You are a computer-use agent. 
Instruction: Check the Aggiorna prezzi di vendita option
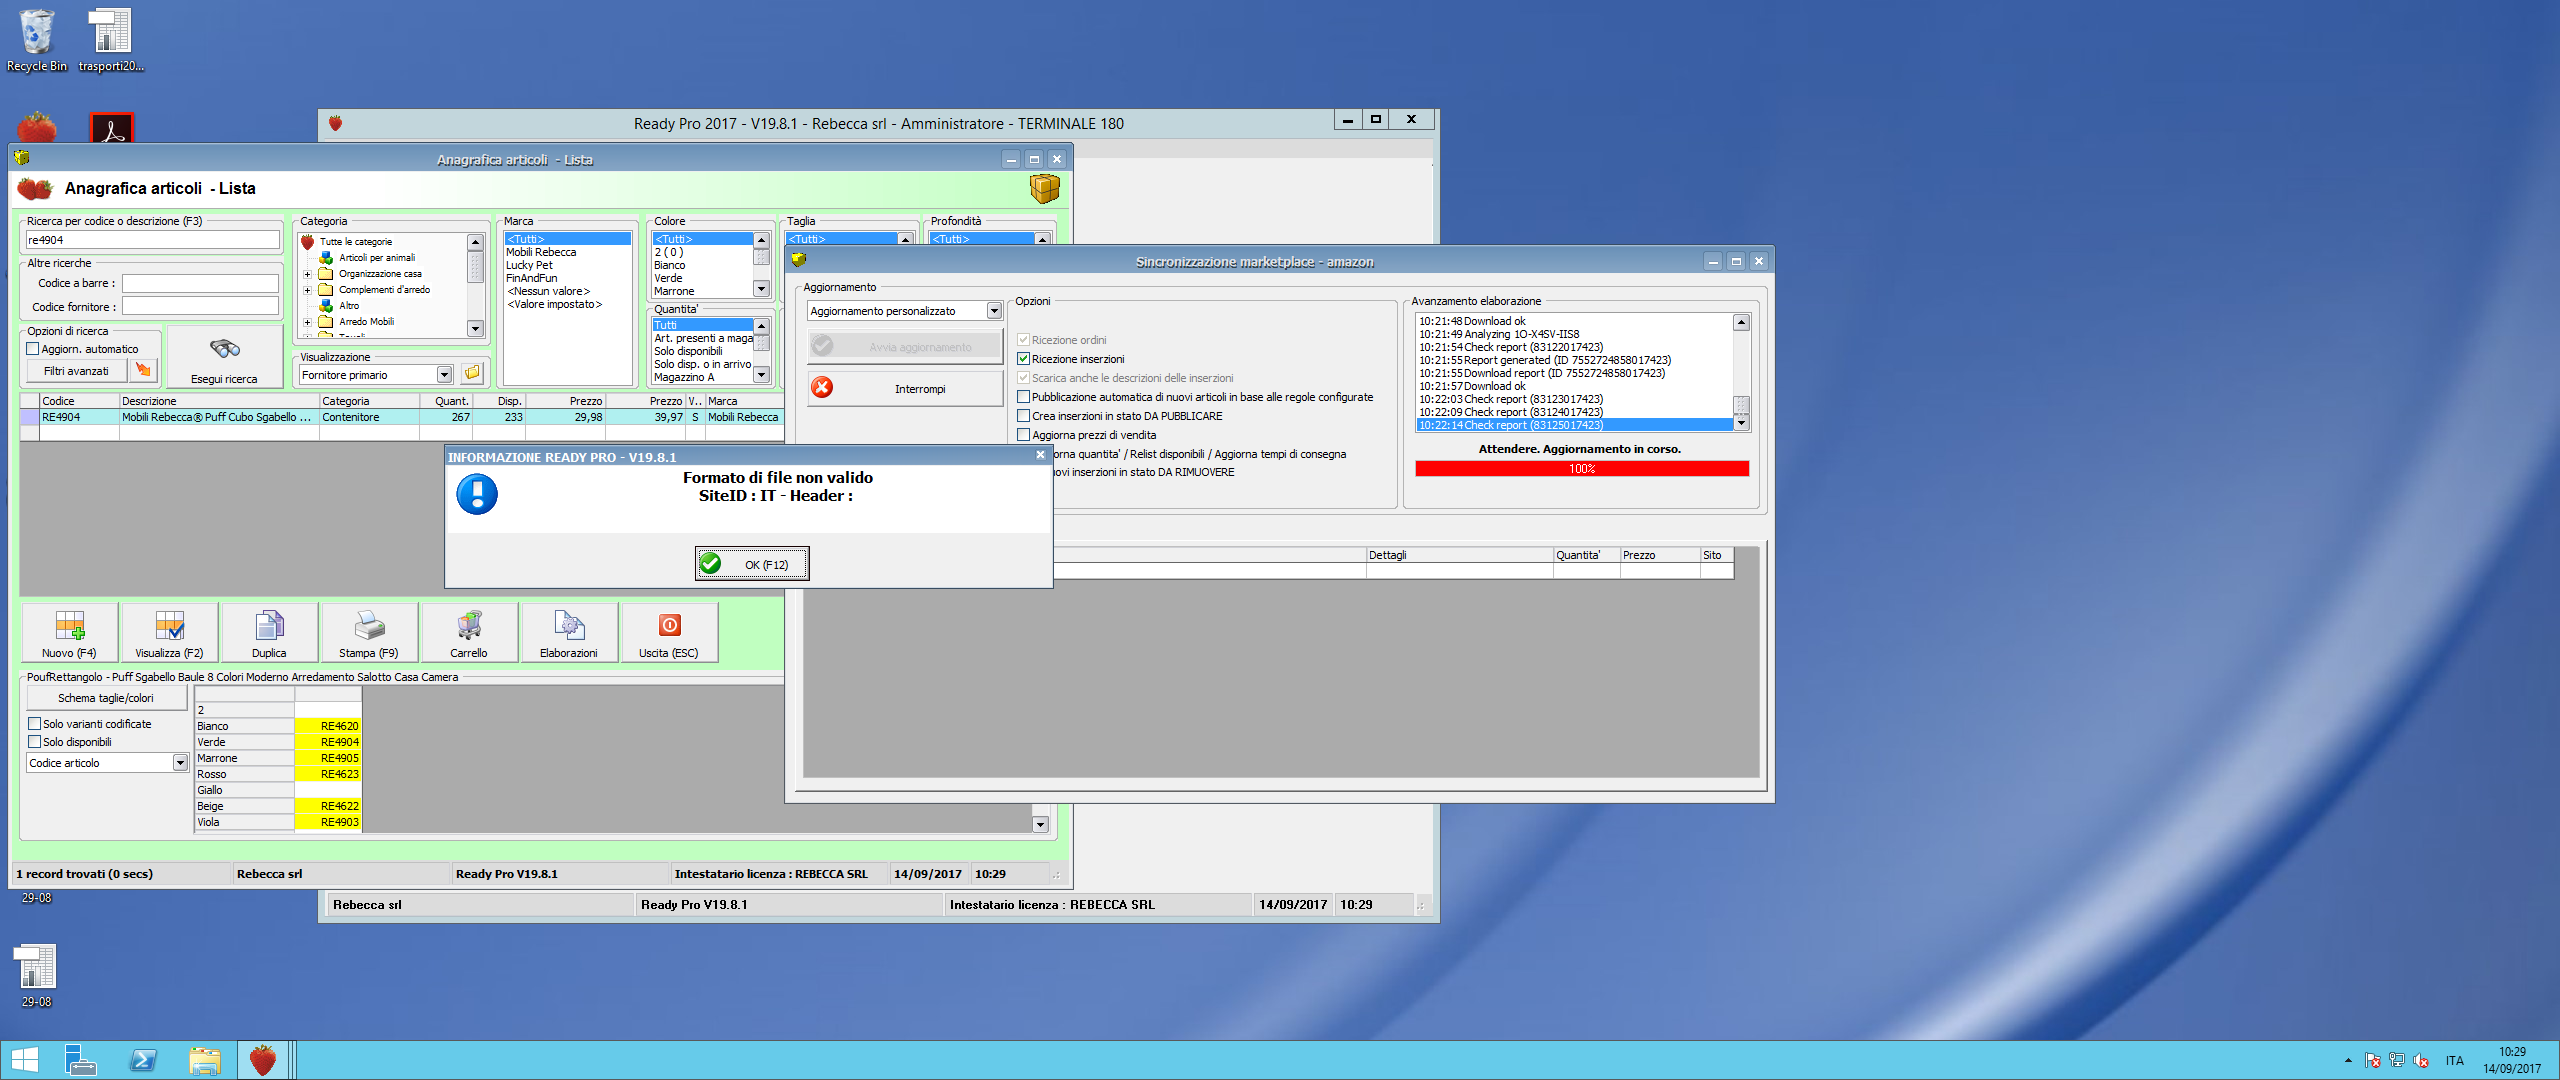click(x=1023, y=435)
